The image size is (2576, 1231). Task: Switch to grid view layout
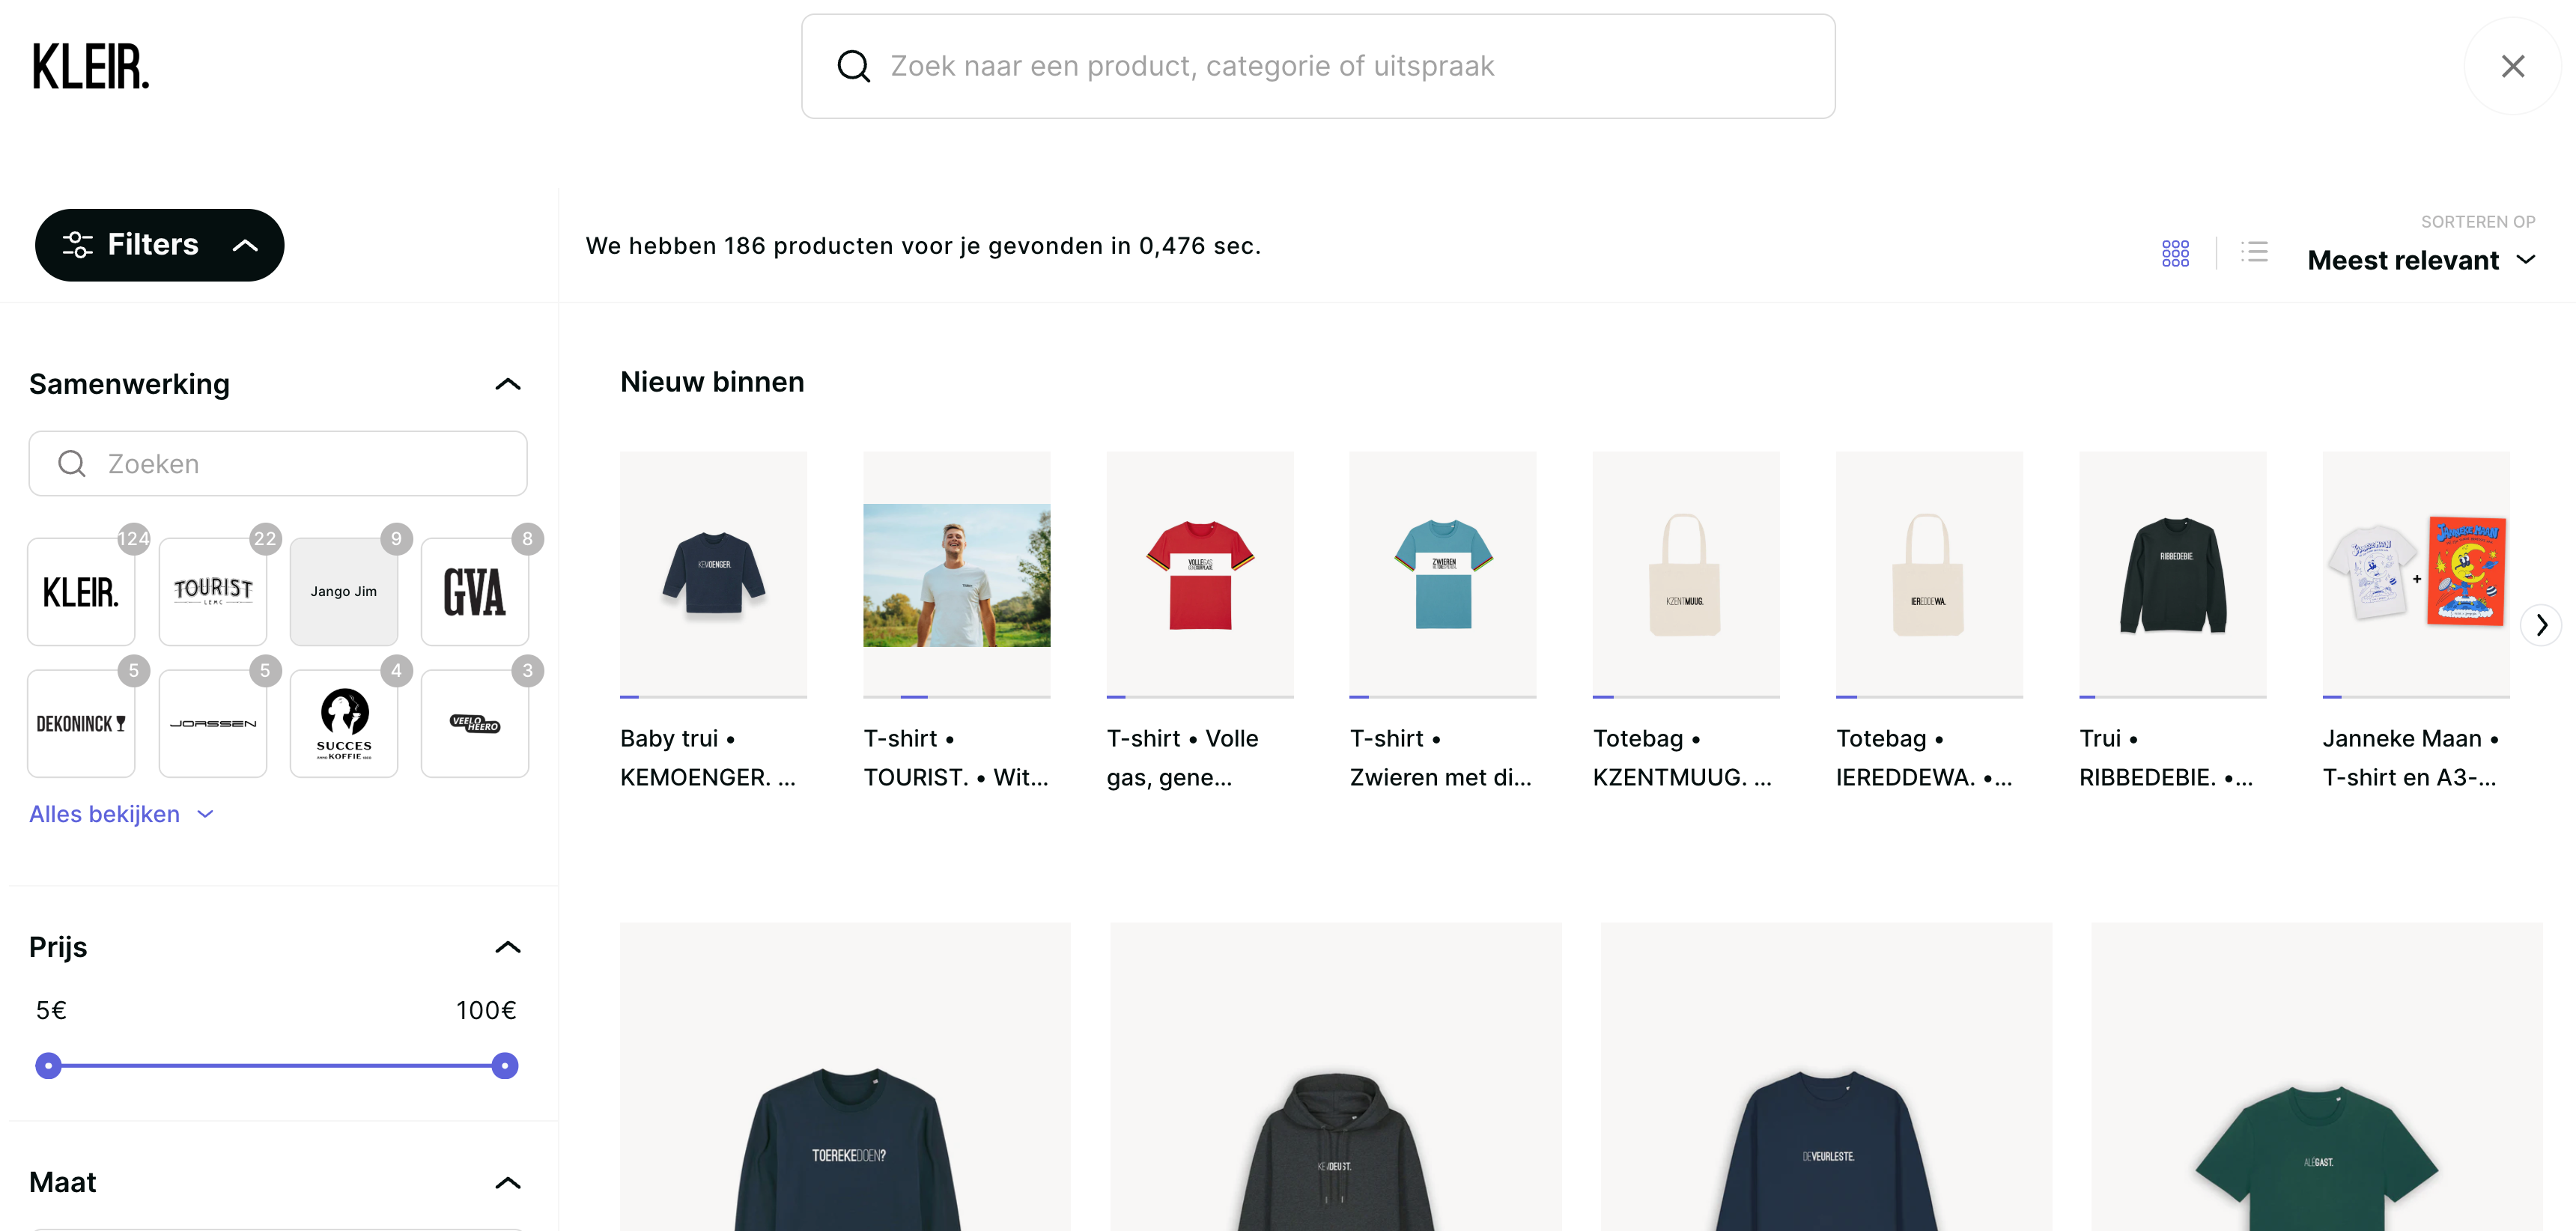pos(2175,253)
